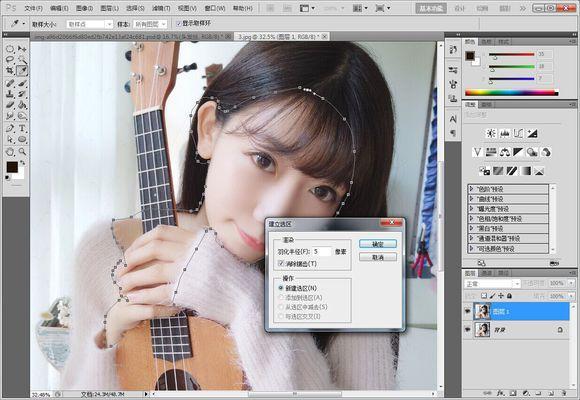The image size is (580, 400).
Task: Click the feather radius input field
Action: (x=322, y=252)
